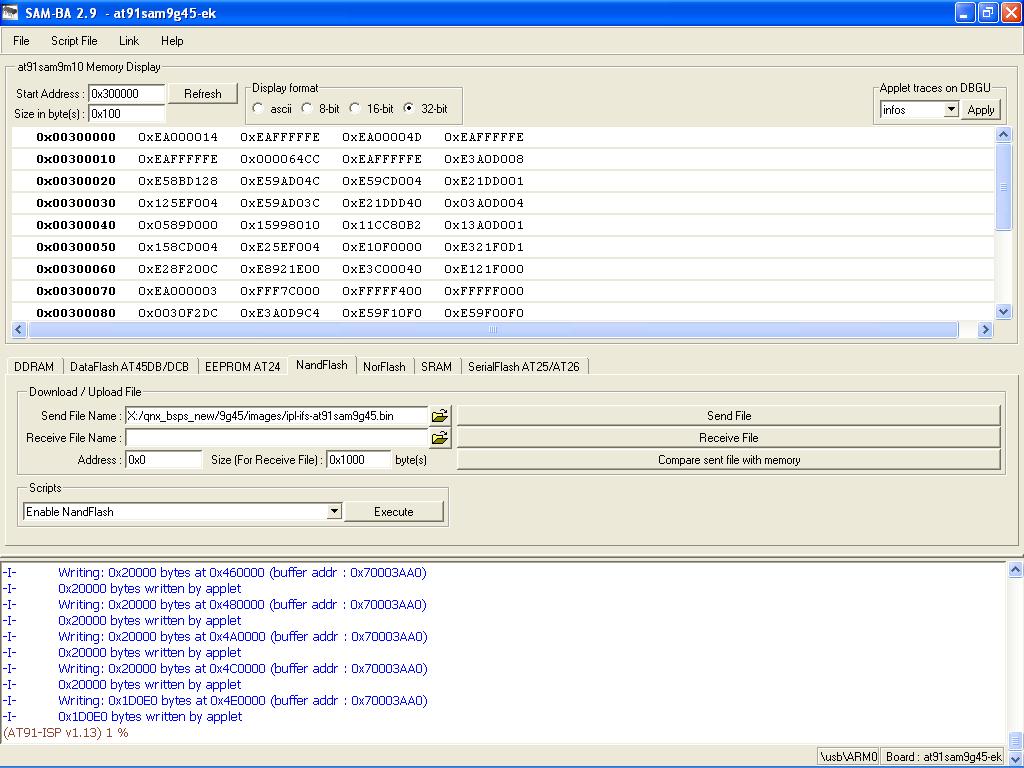The height and width of the screenshot is (768, 1024).
Task: Browse for Send File Name folder icon
Action: coord(440,415)
